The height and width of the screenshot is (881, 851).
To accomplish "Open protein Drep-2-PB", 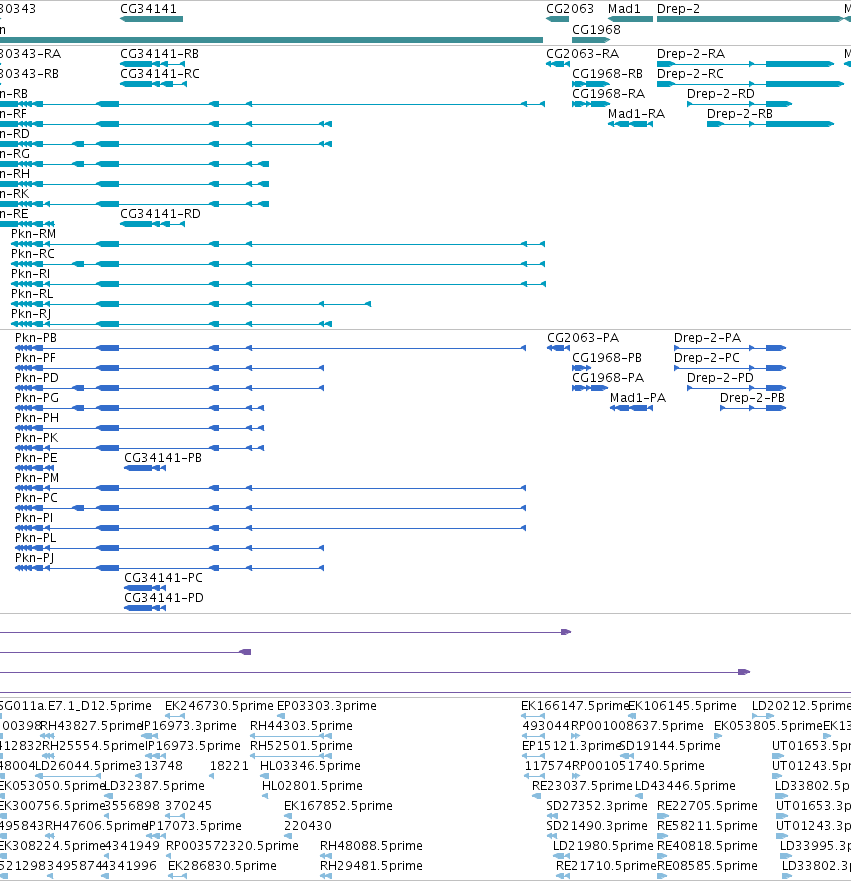I will 752,398.
